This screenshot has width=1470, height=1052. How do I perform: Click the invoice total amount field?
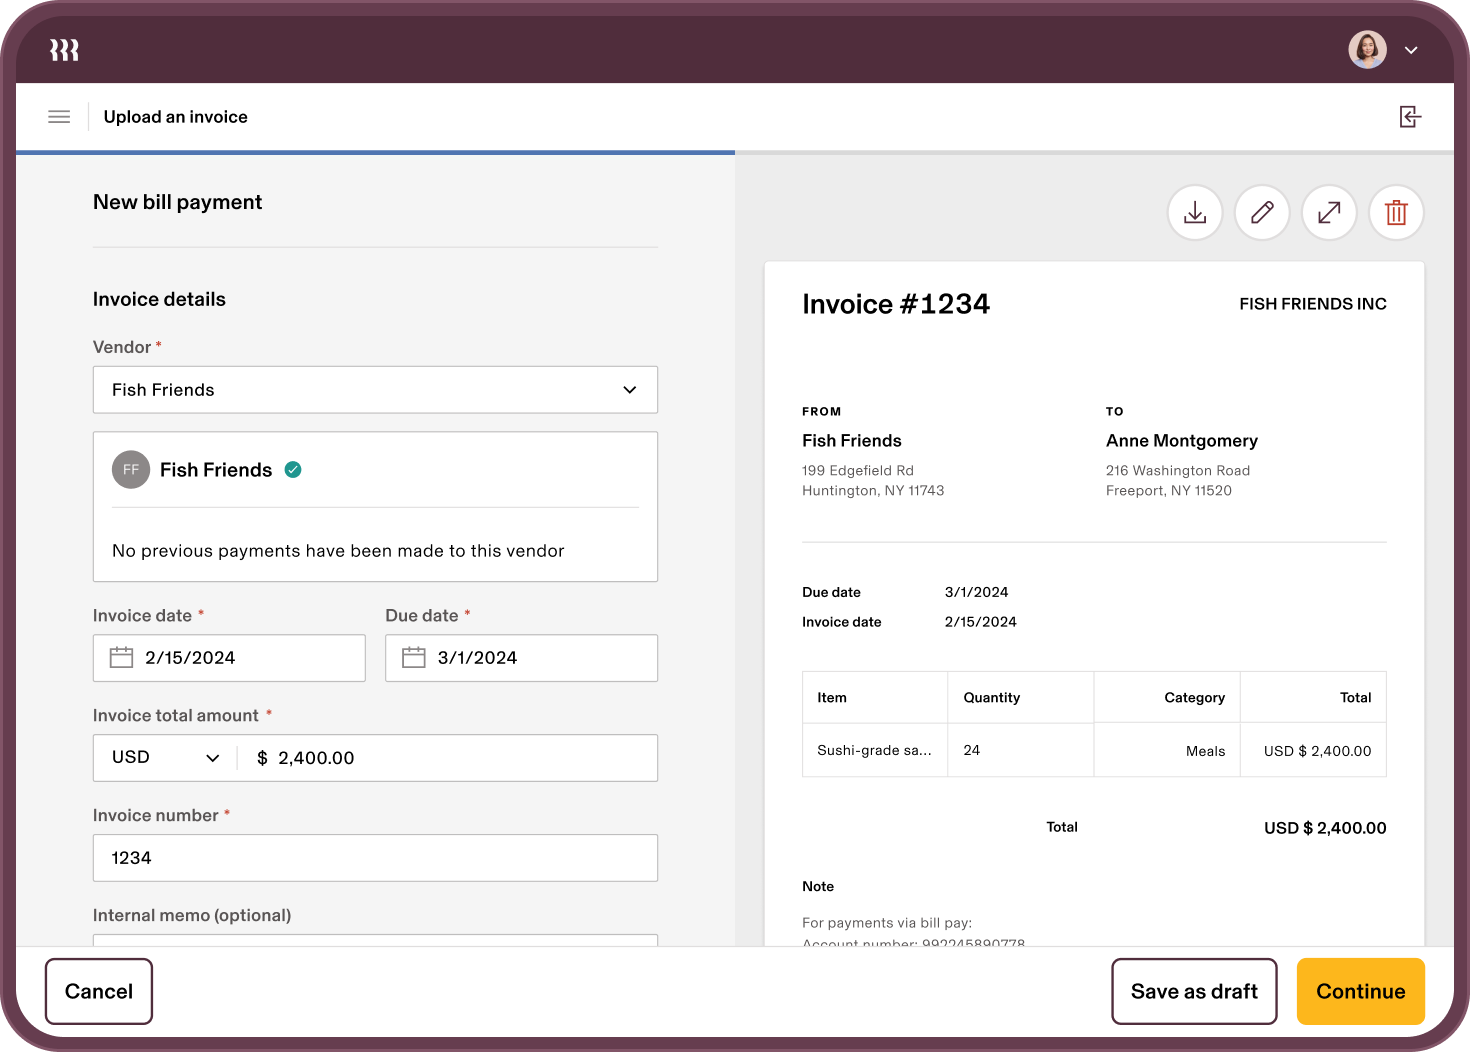pos(447,758)
